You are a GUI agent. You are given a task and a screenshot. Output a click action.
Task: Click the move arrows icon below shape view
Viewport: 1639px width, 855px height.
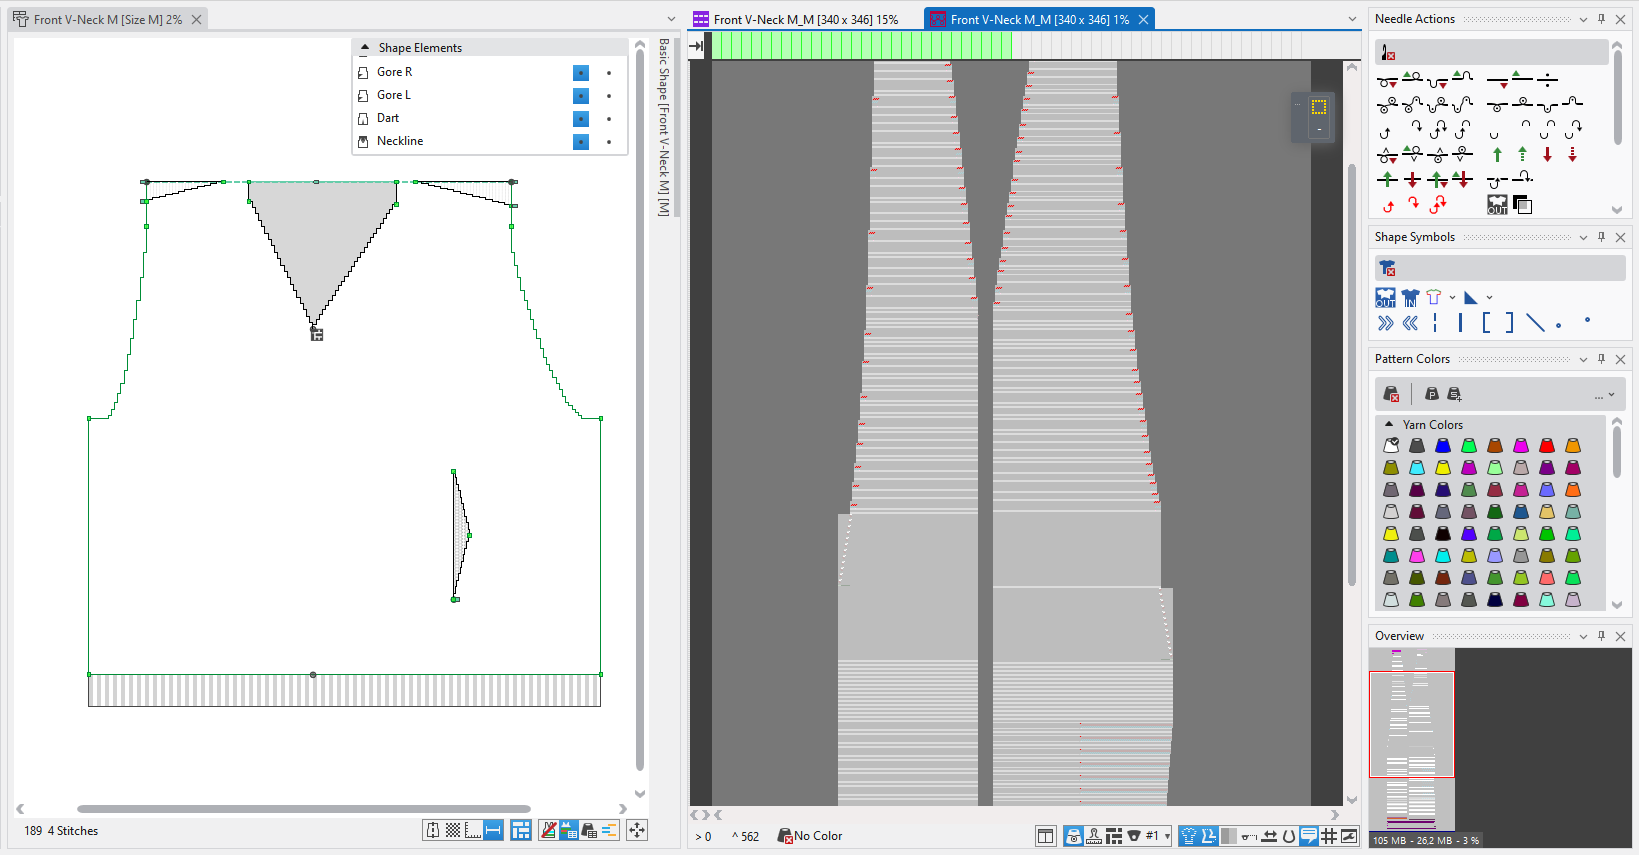tap(637, 830)
